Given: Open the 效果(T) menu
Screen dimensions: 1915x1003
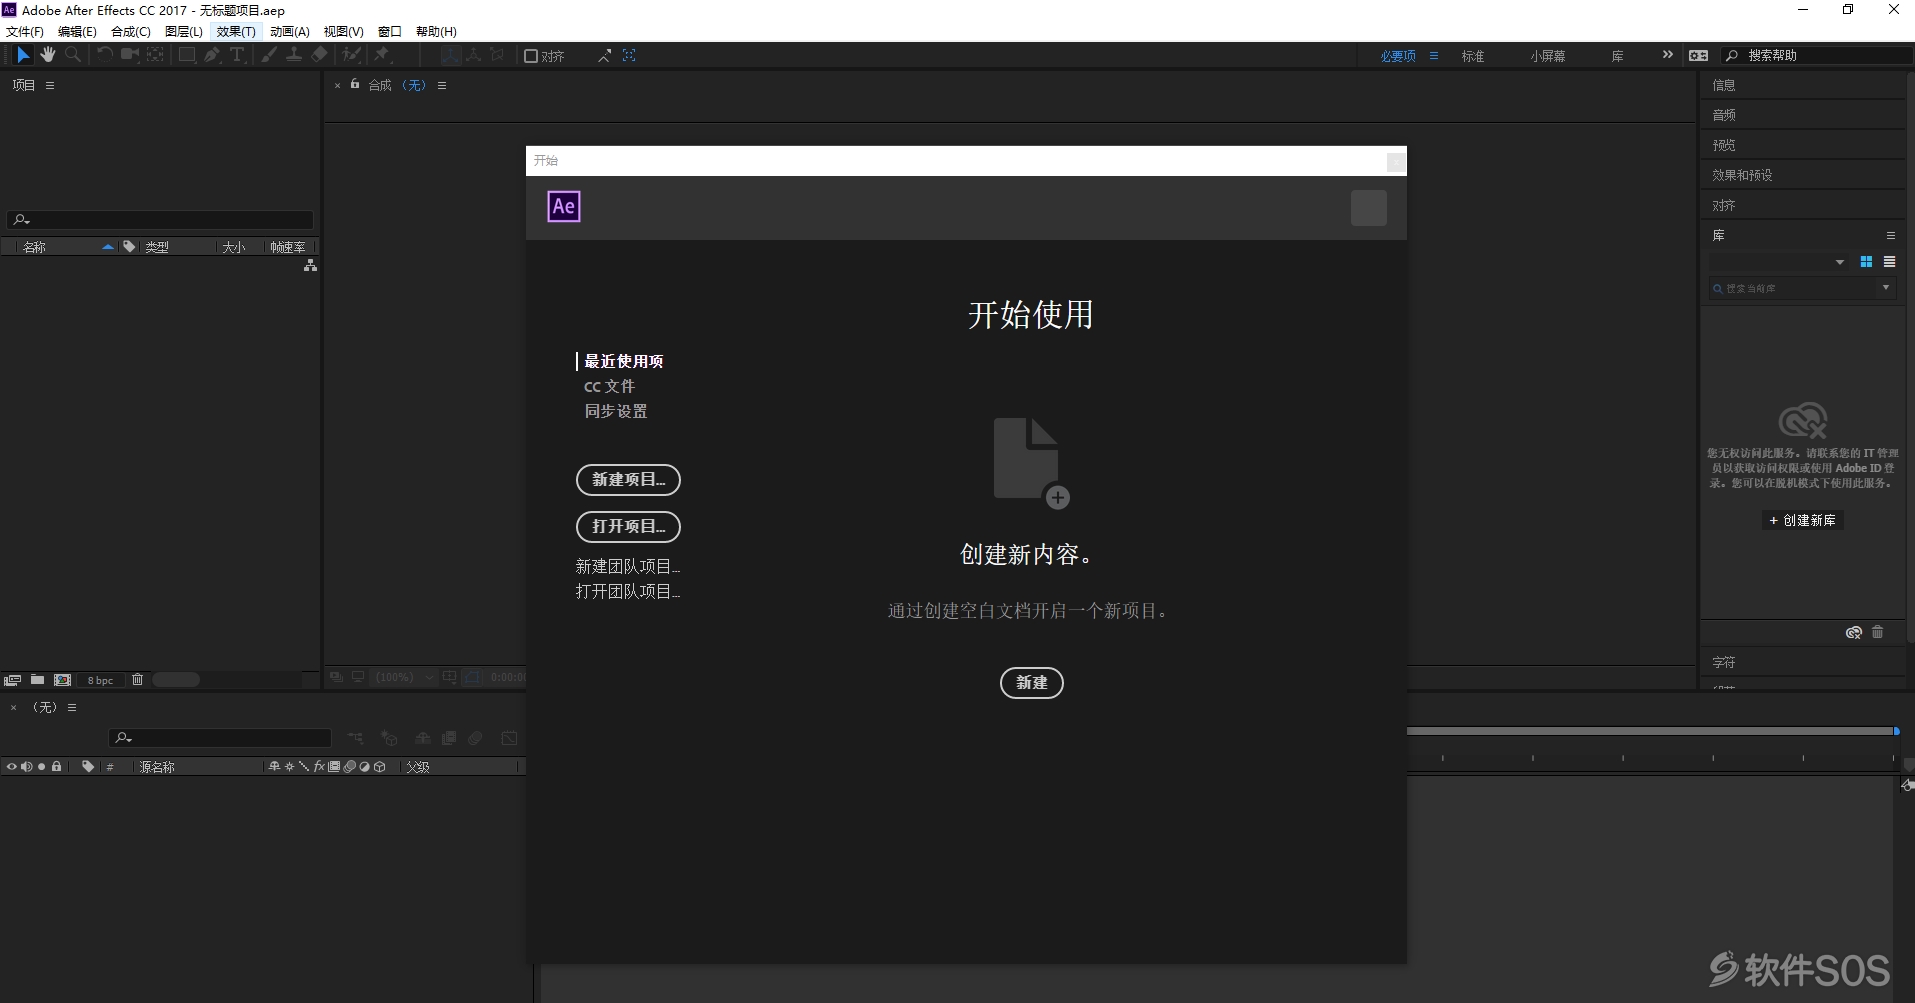Looking at the screenshot, I should click(x=236, y=32).
